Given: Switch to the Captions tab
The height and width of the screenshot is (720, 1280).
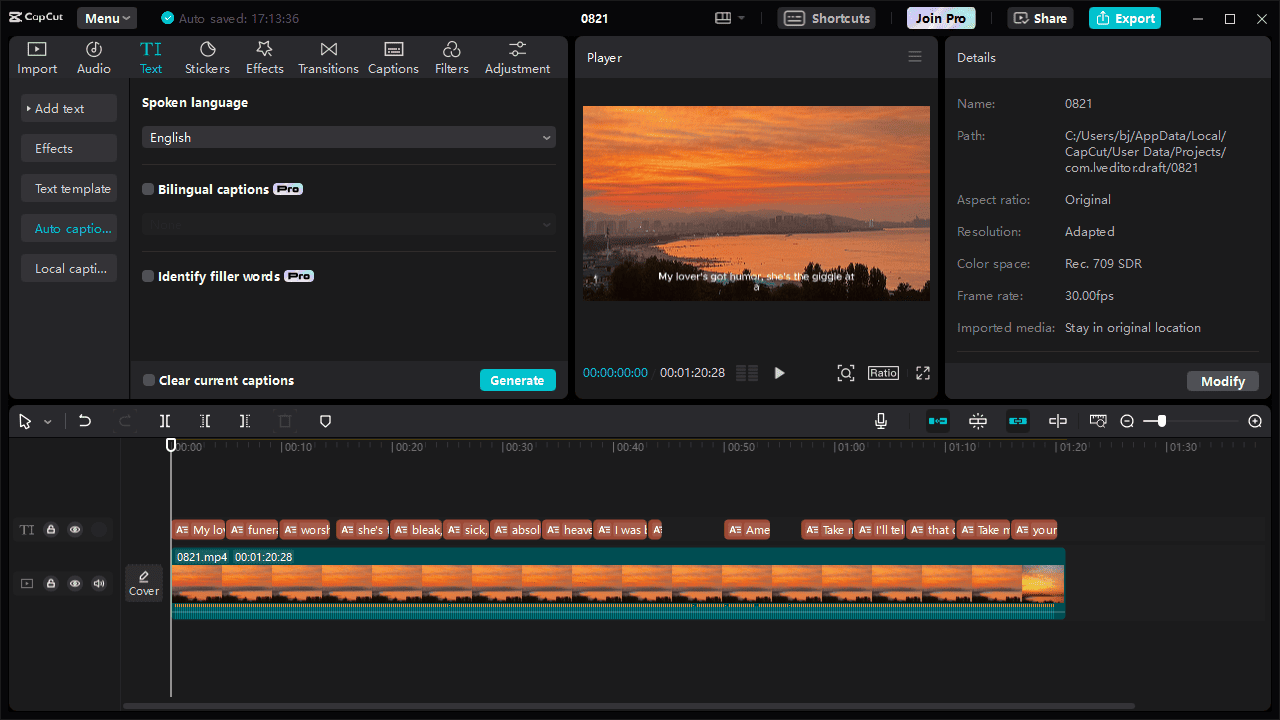Looking at the screenshot, I should (393, 58).
